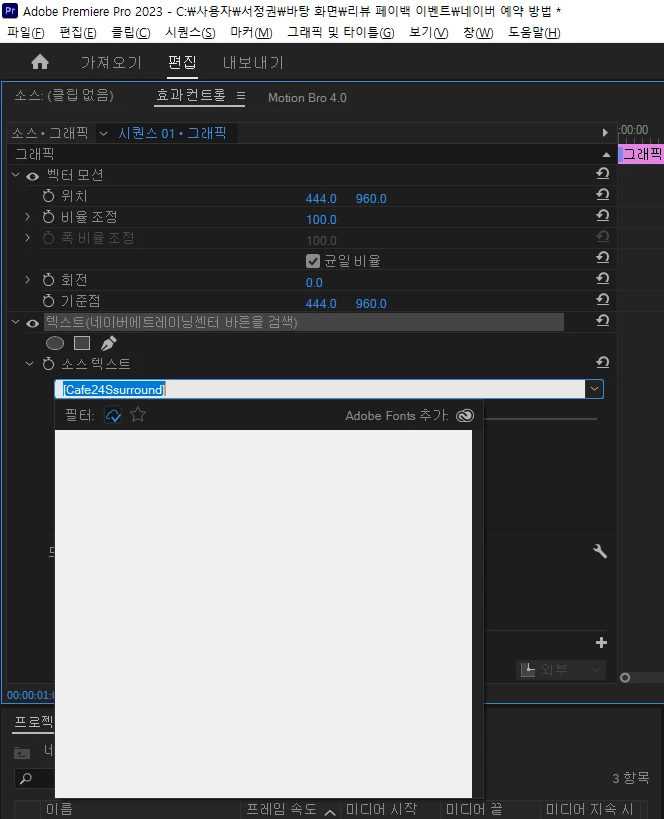Go to the Home screen icon
Screen dimensions: 664x819
click(x=40, y=62)
